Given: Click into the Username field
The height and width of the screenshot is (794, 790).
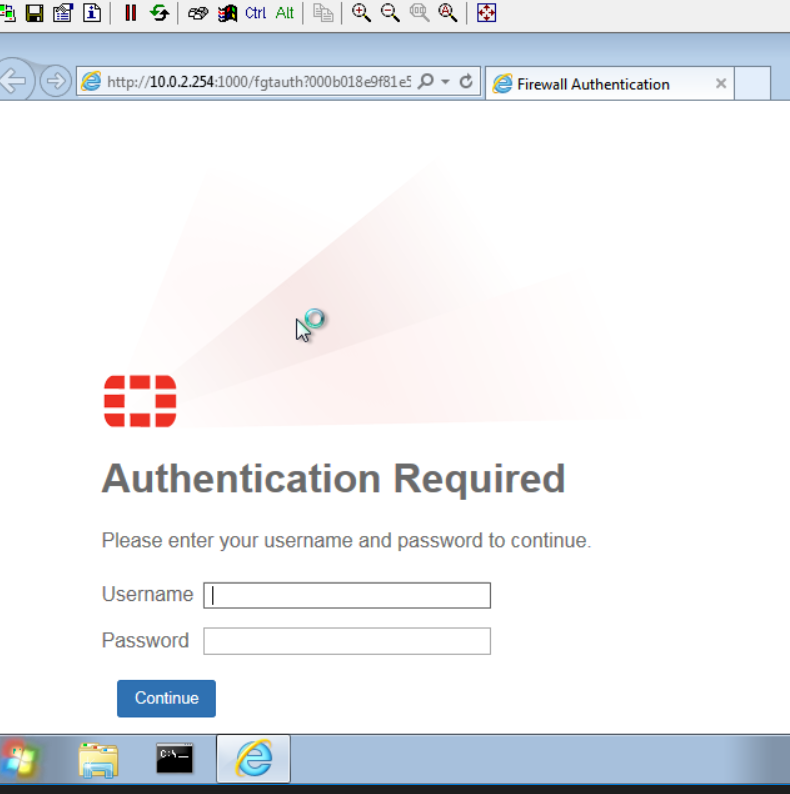Looking at the screenshot, I should pos(347,595).
